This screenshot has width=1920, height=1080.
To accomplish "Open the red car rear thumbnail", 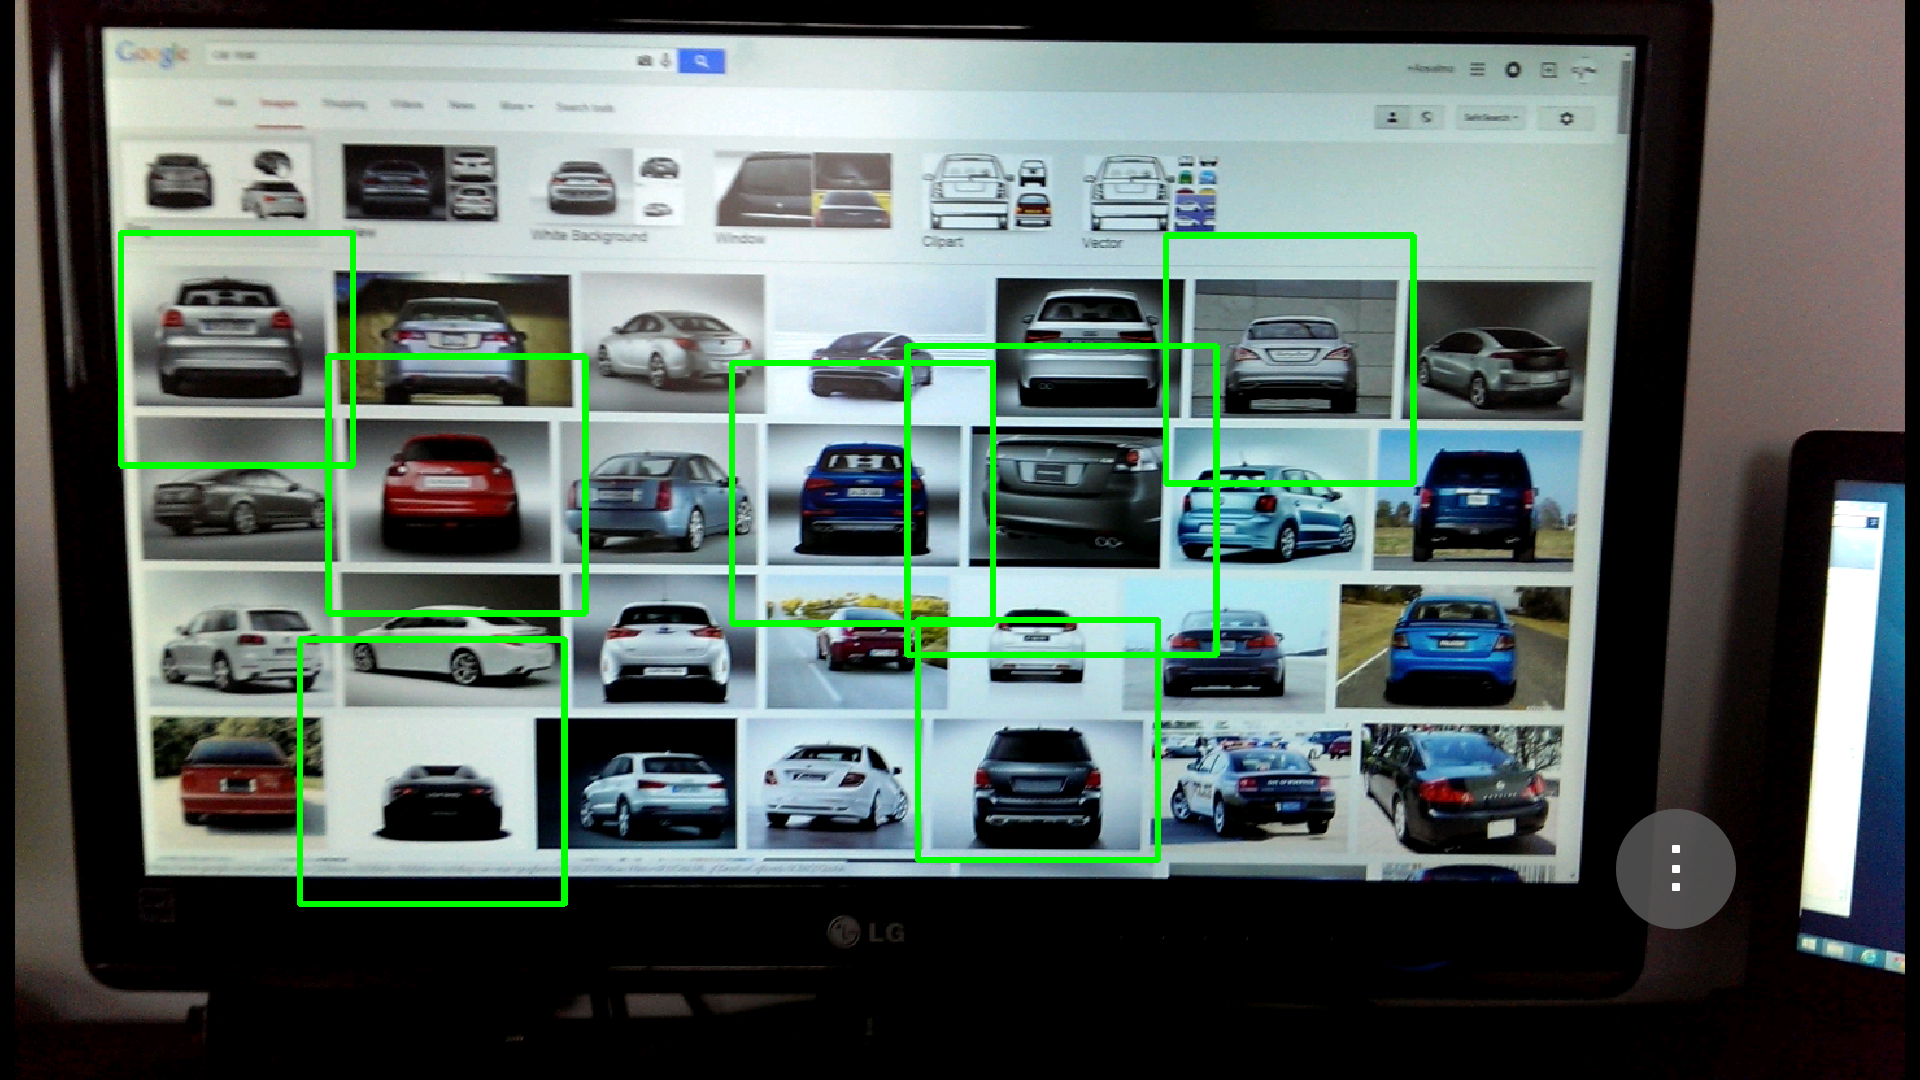I will pos(446,490).
